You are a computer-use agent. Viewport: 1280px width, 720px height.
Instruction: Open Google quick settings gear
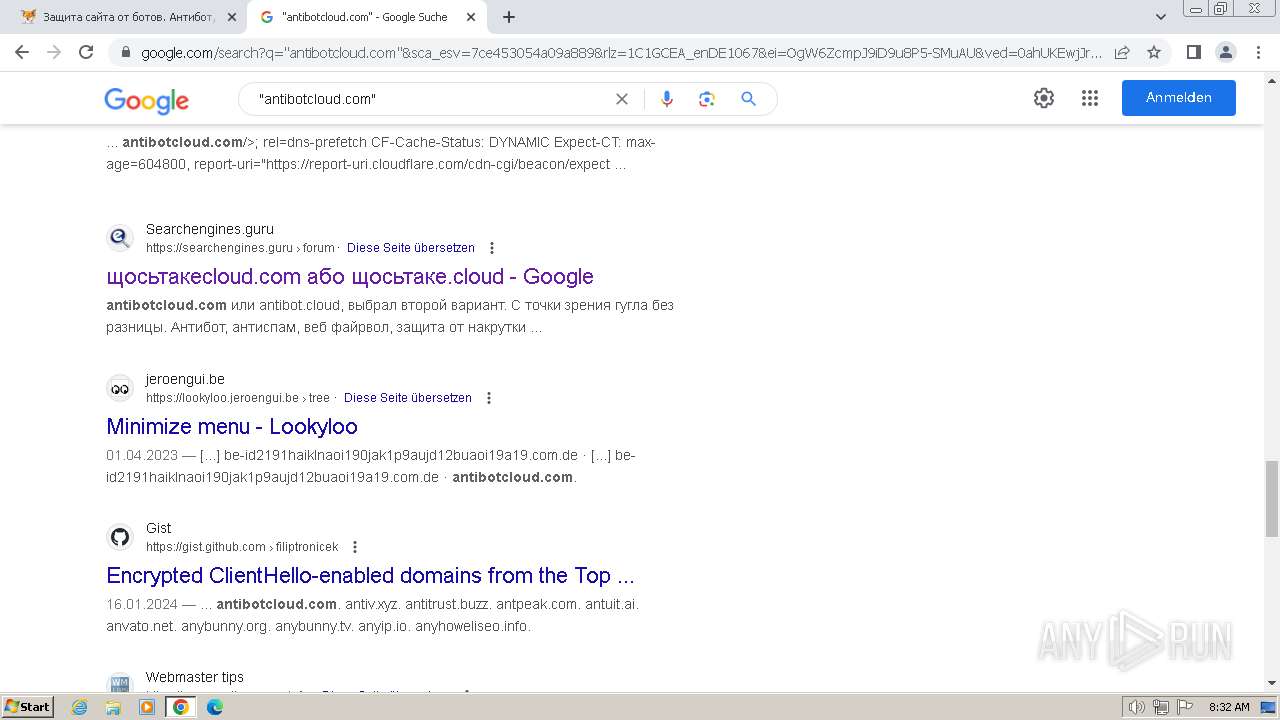pyautogui.click(x=1044, y=98)
